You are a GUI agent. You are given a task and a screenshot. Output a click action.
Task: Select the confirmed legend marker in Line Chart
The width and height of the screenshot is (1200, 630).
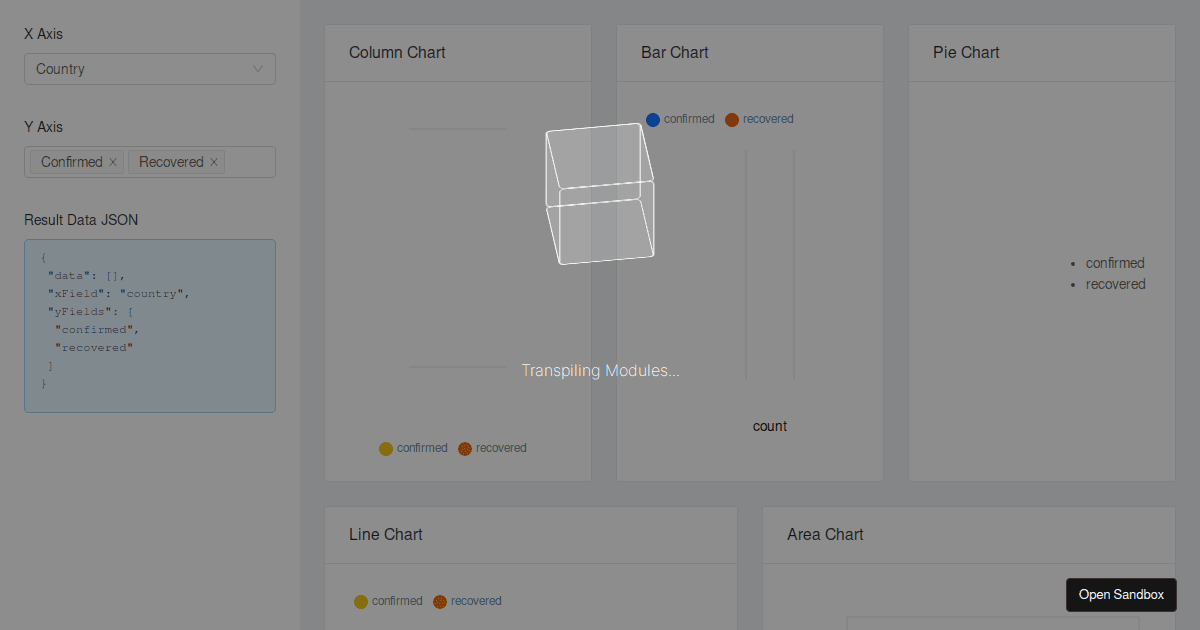[x=361, y=601]
